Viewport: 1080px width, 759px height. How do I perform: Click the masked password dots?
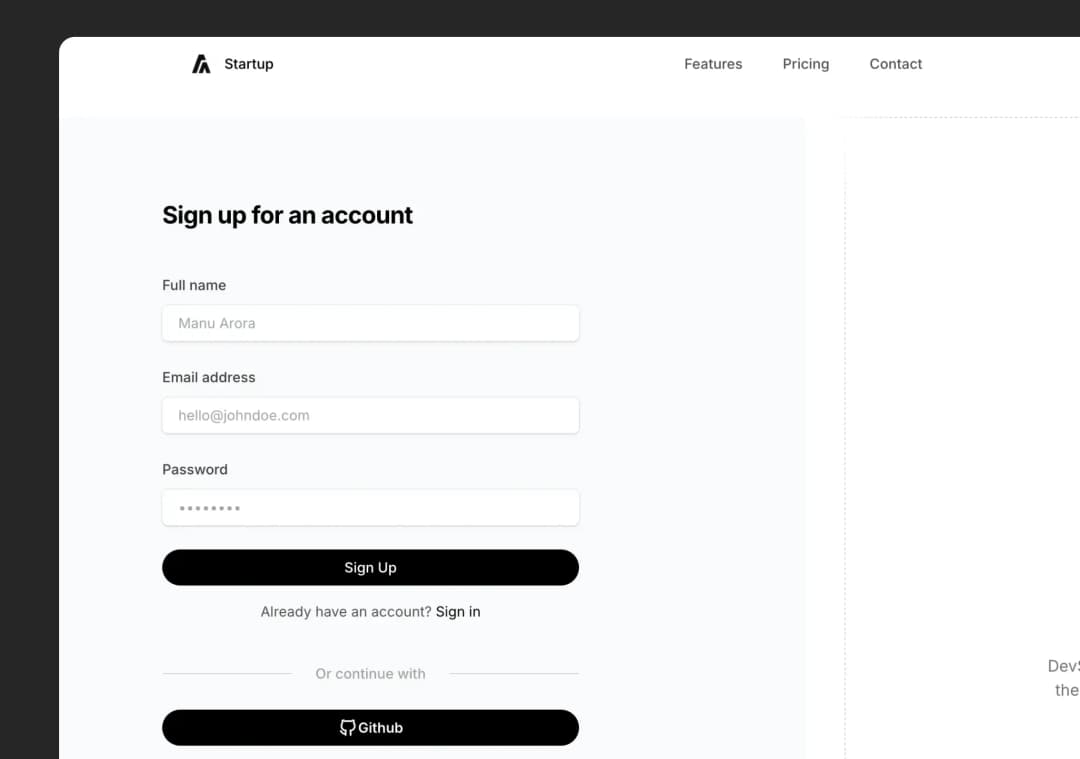pos(208,508)
